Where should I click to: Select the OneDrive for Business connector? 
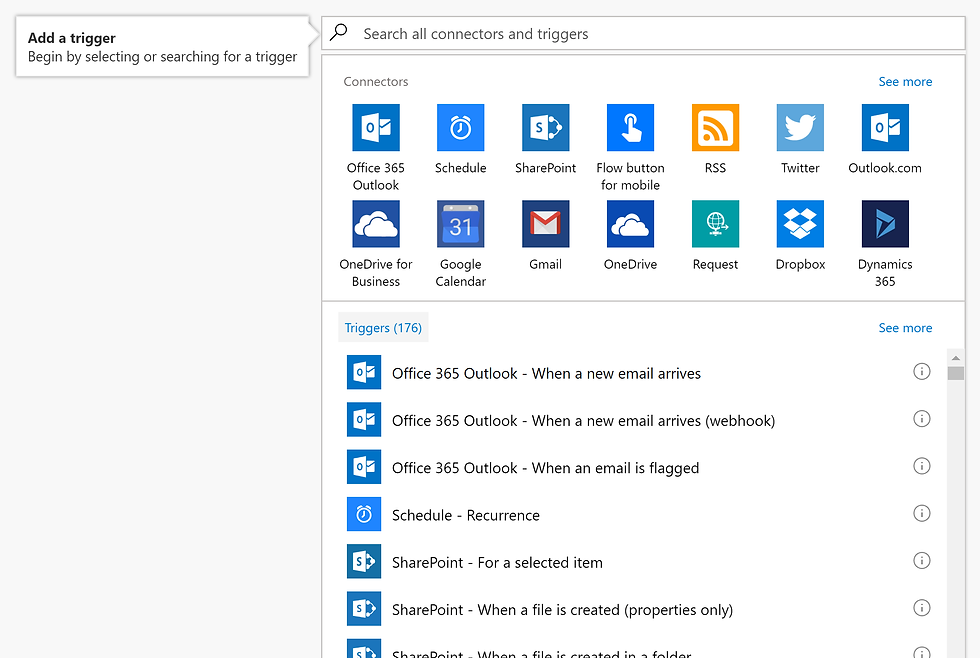(x=376, y=224)
